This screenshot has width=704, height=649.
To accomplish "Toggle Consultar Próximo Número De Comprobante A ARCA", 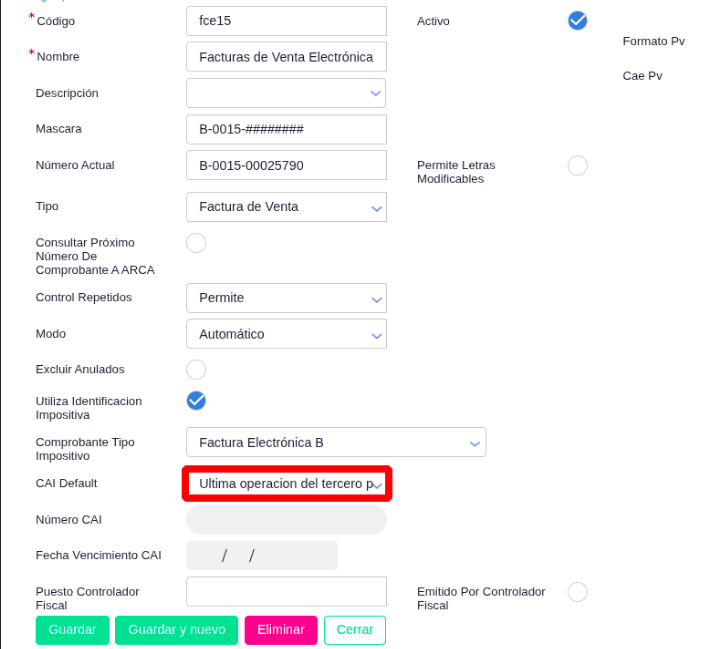I will coord(196,243).
